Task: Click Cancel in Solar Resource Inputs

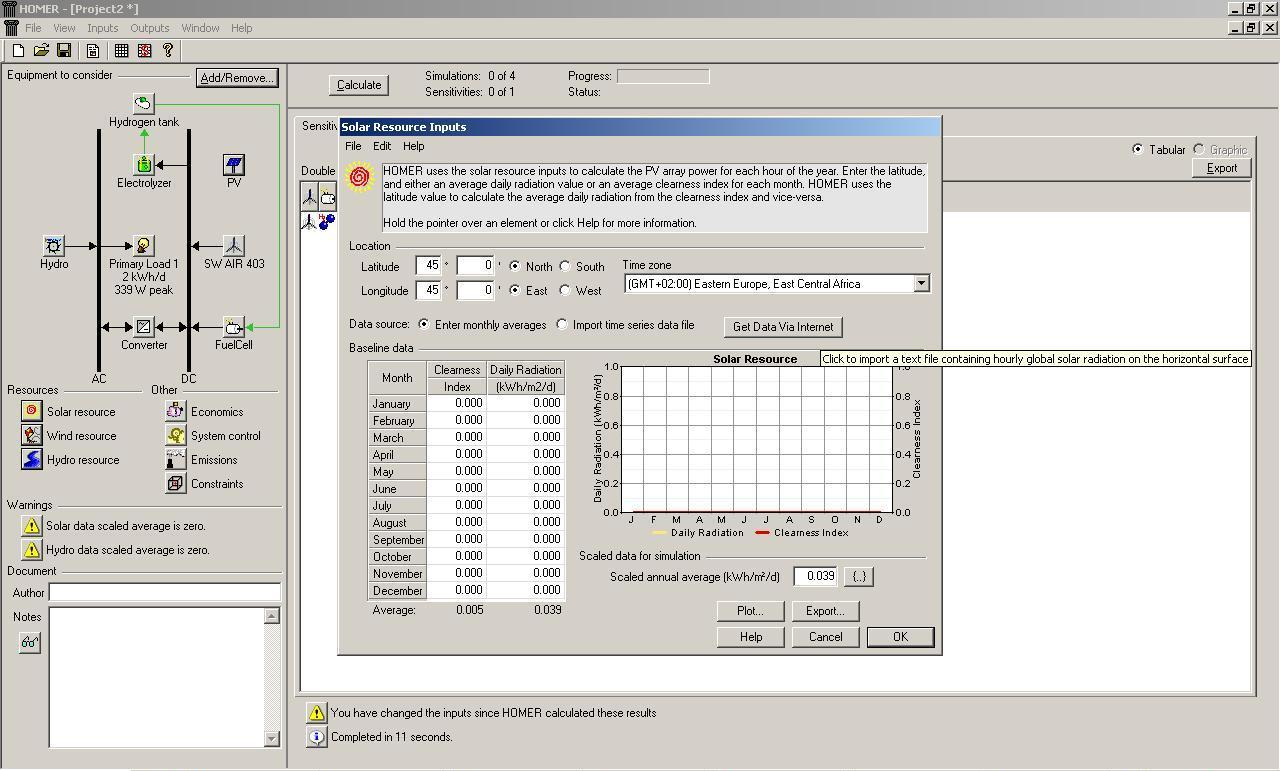Action: coord(825,637)
